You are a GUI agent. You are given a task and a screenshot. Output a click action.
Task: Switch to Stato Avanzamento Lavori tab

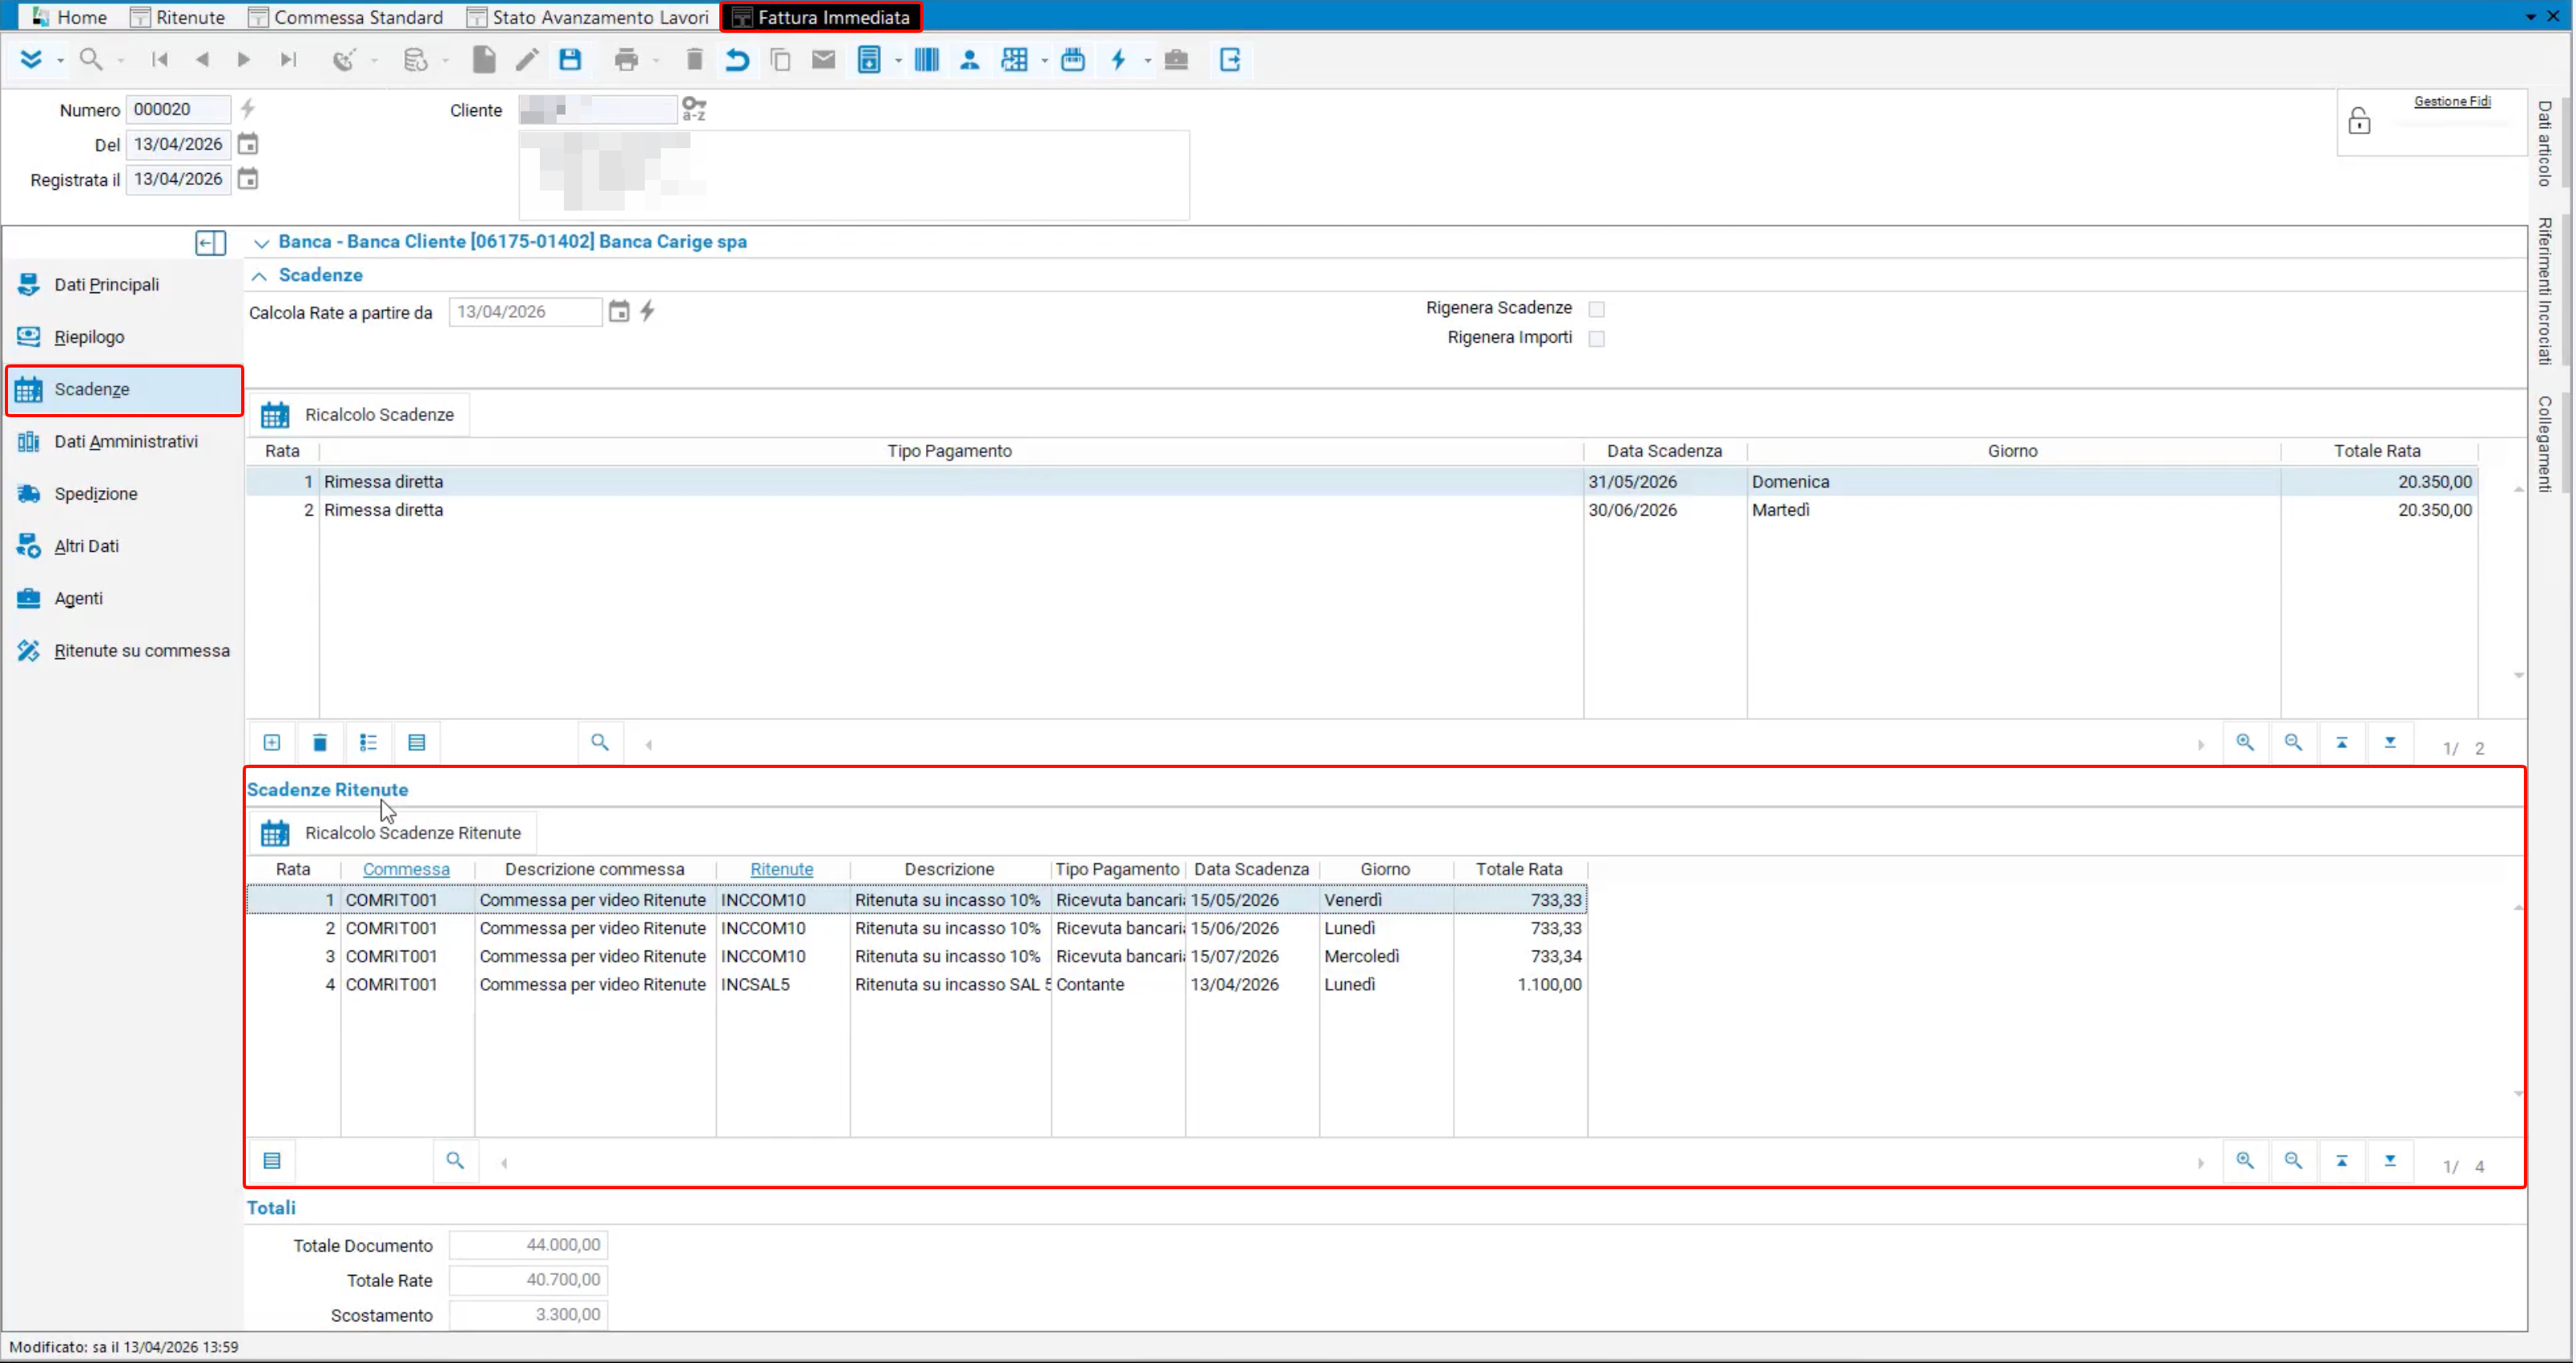click(588, 17)
